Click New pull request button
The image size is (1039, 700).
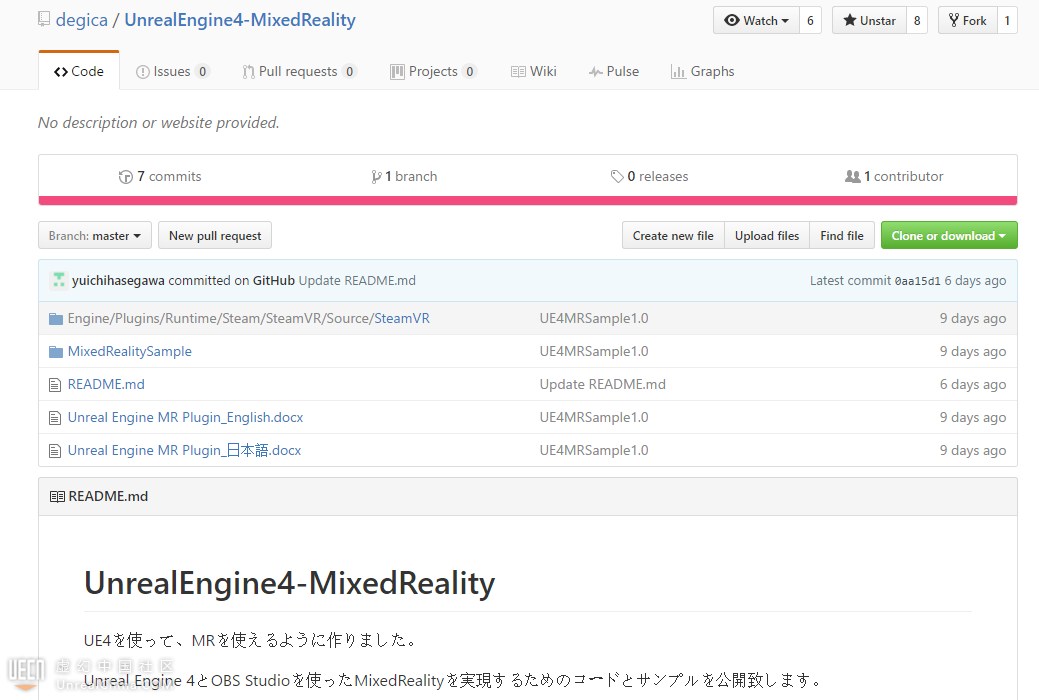tap(215, 235)
